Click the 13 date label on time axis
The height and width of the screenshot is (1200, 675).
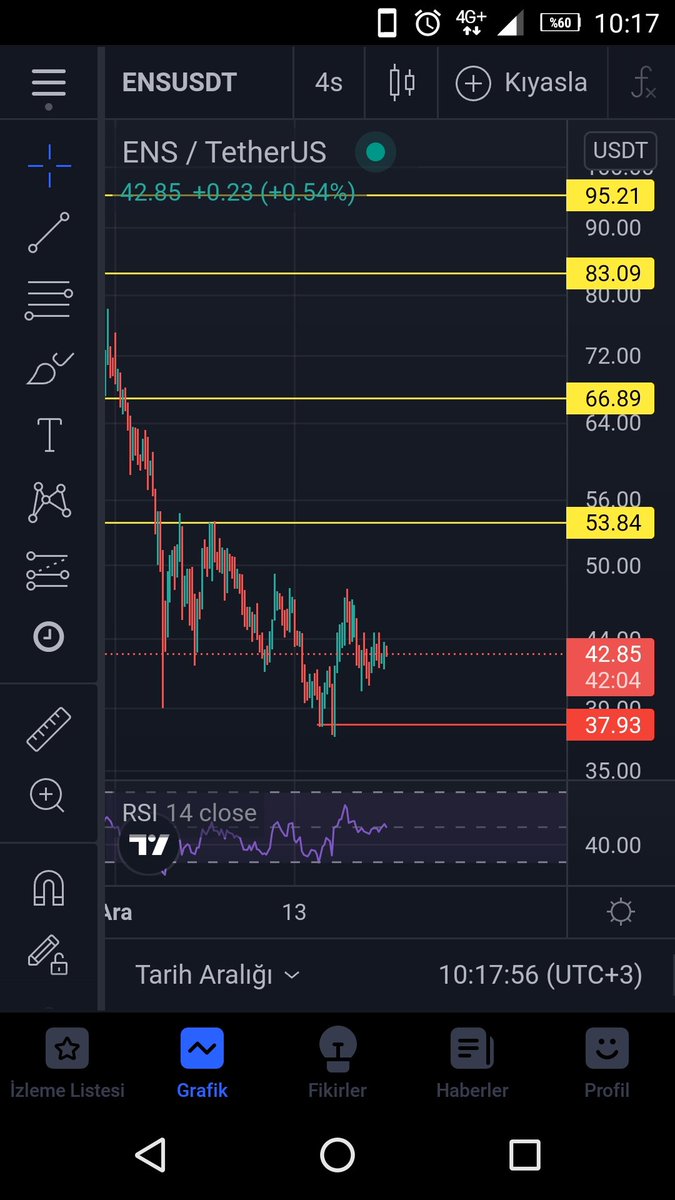pyautogui.click(x=294, y=912)
